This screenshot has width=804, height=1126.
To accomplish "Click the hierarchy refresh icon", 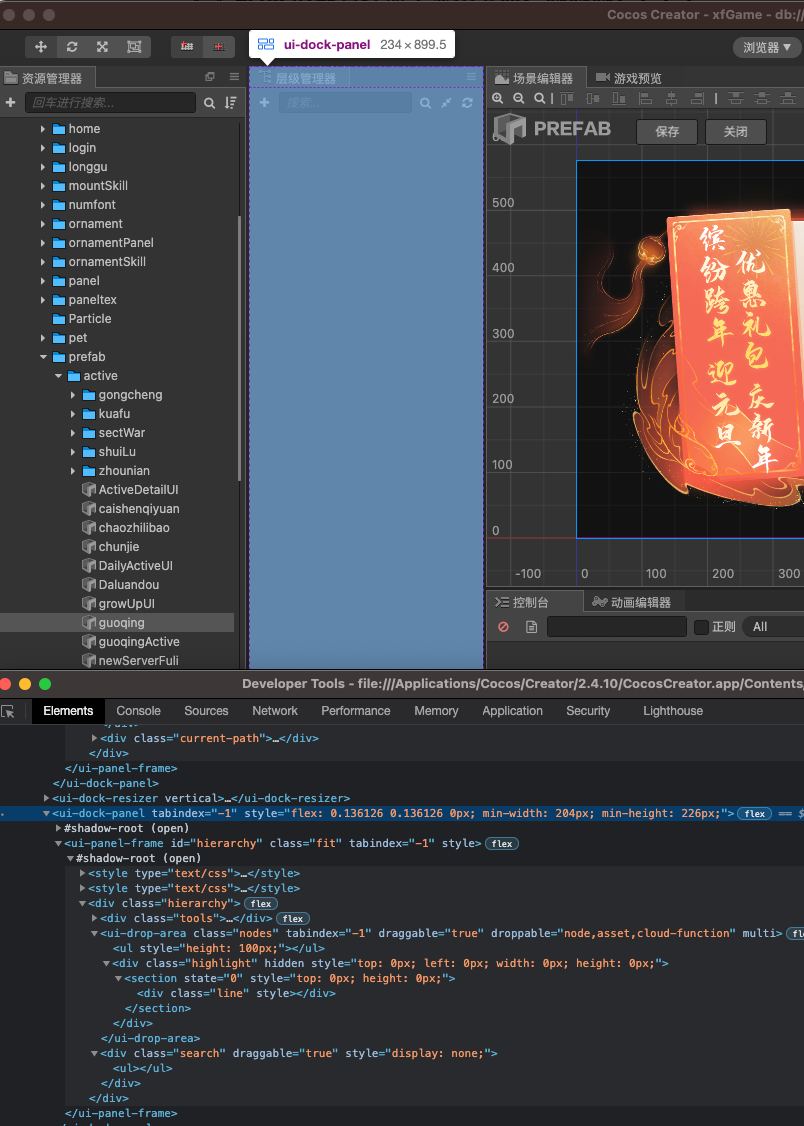I will pyautogui.click(x=467, y=103).
